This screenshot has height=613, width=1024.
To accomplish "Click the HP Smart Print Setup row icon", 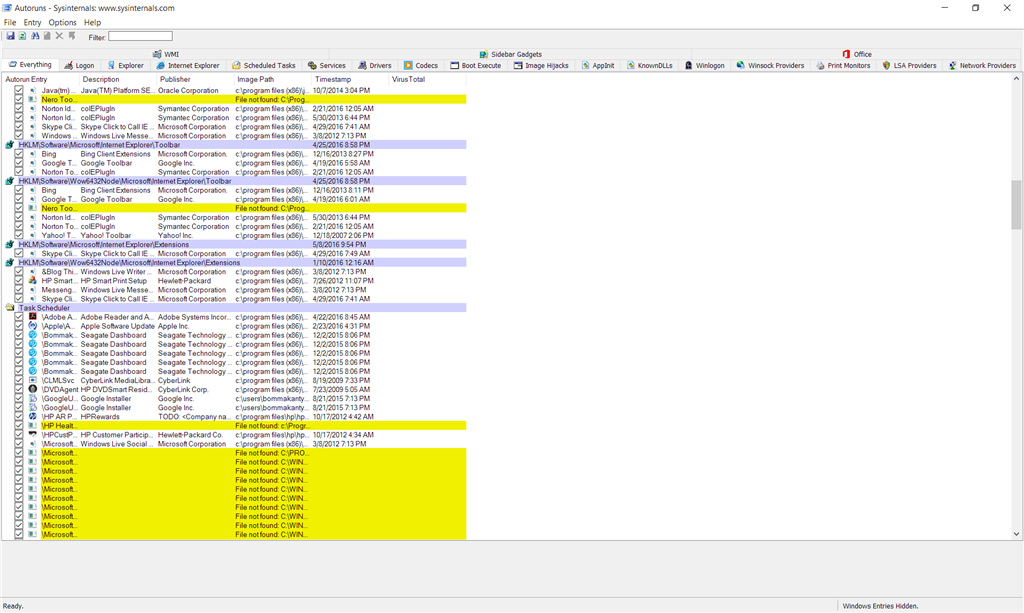I will coord(33,281).
